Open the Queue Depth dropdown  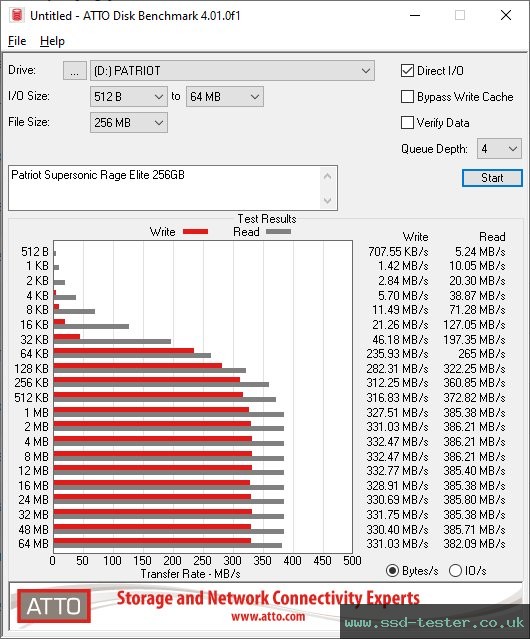(499, 149)
